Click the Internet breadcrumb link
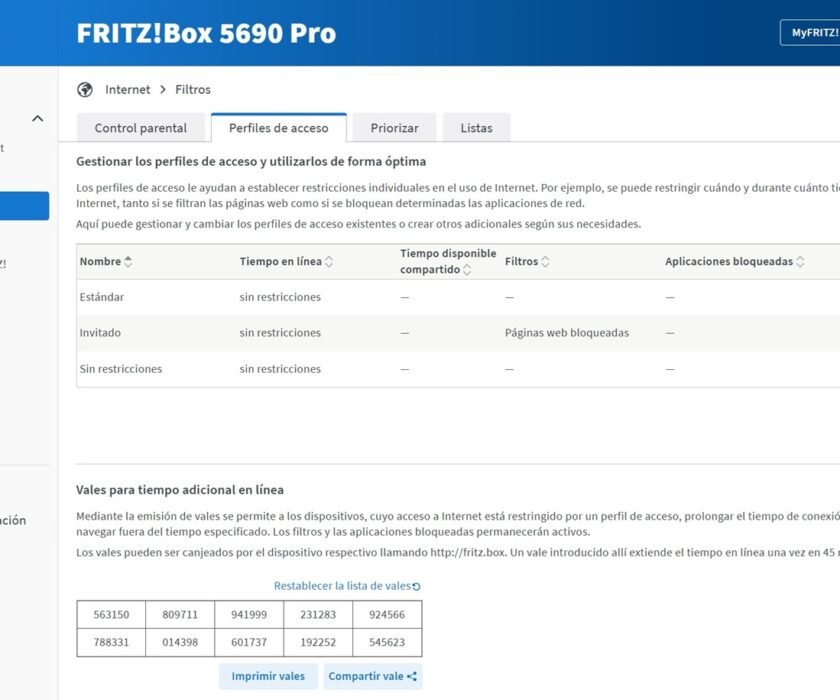The image size is (840, 700). pos(128,90)
